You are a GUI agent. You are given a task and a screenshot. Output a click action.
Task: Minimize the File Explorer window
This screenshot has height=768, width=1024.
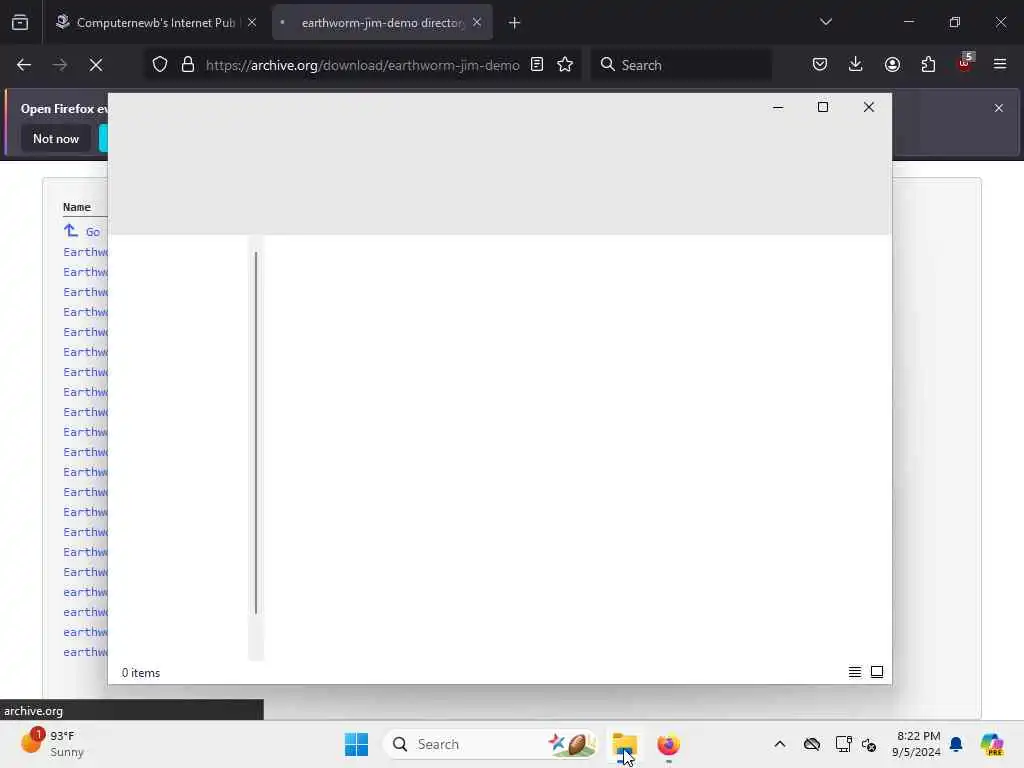coord(778,107)
